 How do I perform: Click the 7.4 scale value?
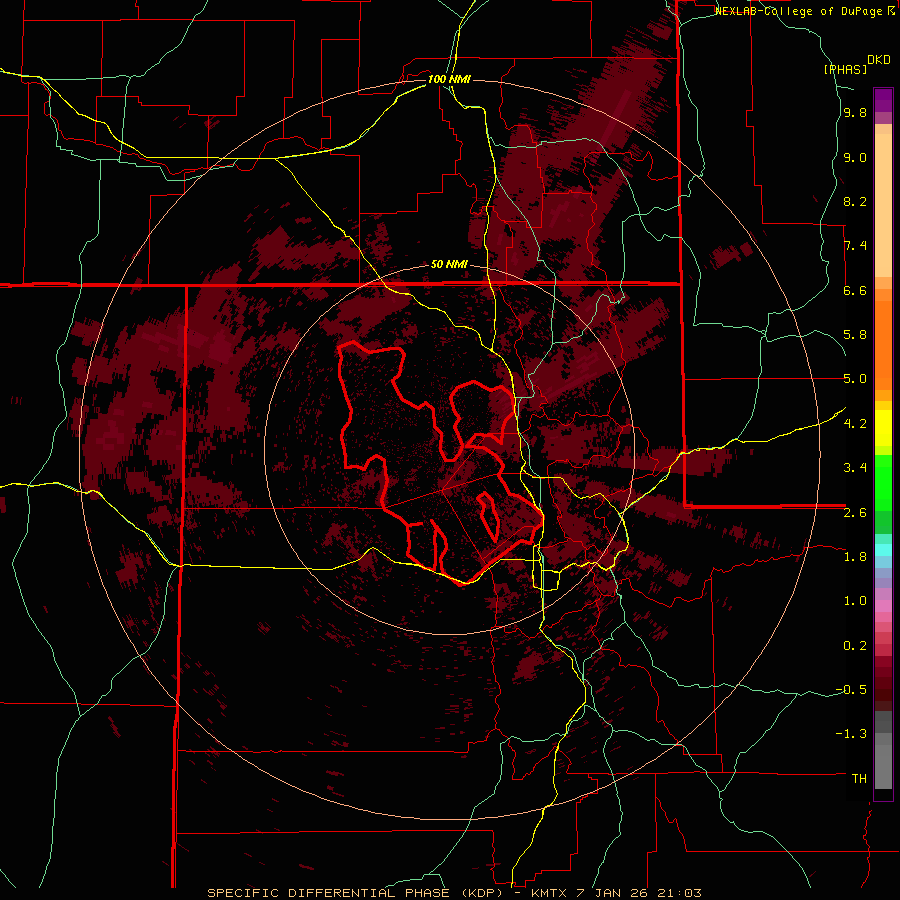tap(855, 246)
